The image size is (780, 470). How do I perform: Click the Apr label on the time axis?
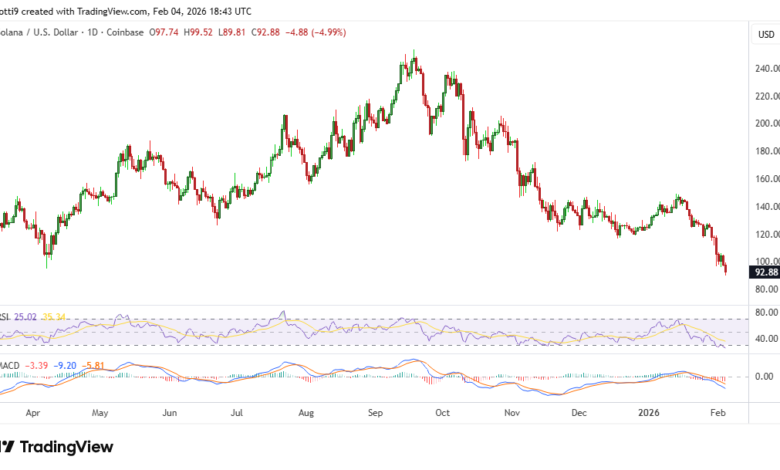(x=32, y=411)
